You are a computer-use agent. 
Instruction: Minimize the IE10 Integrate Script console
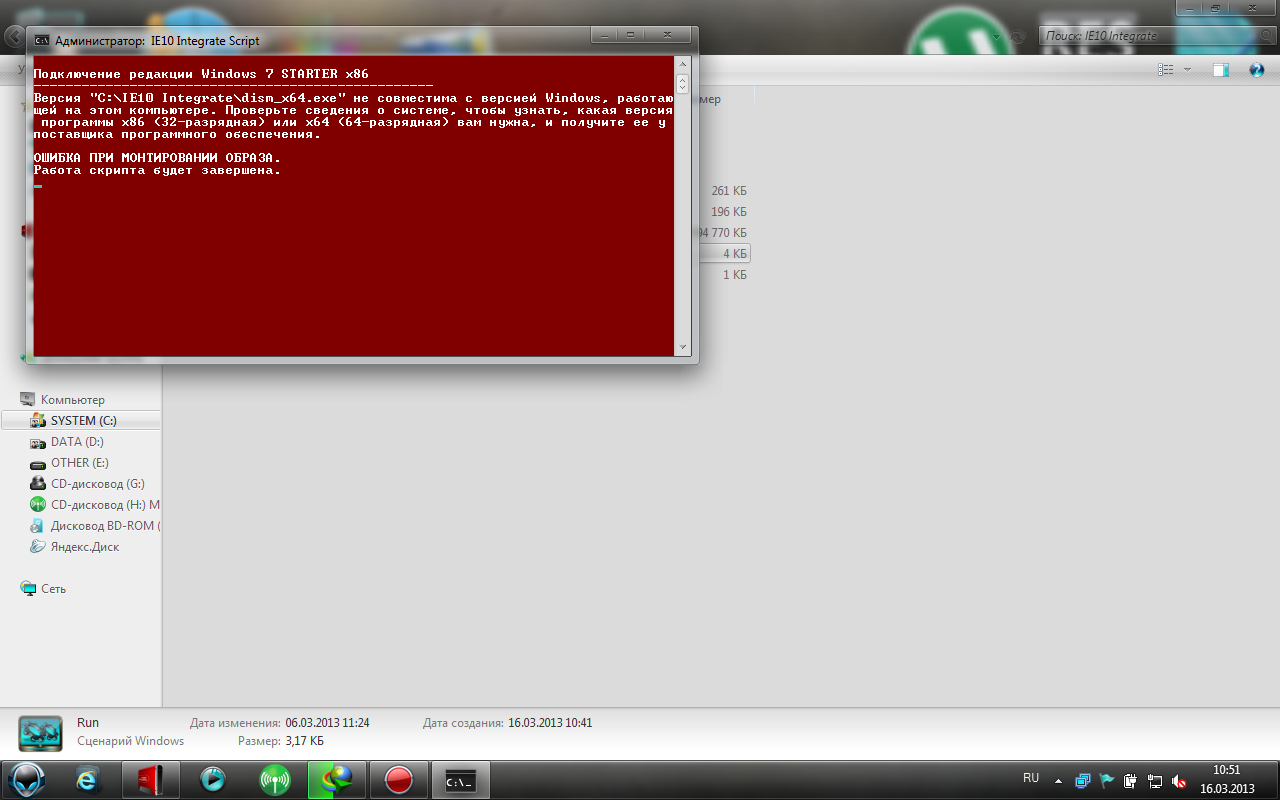(605, 35)
